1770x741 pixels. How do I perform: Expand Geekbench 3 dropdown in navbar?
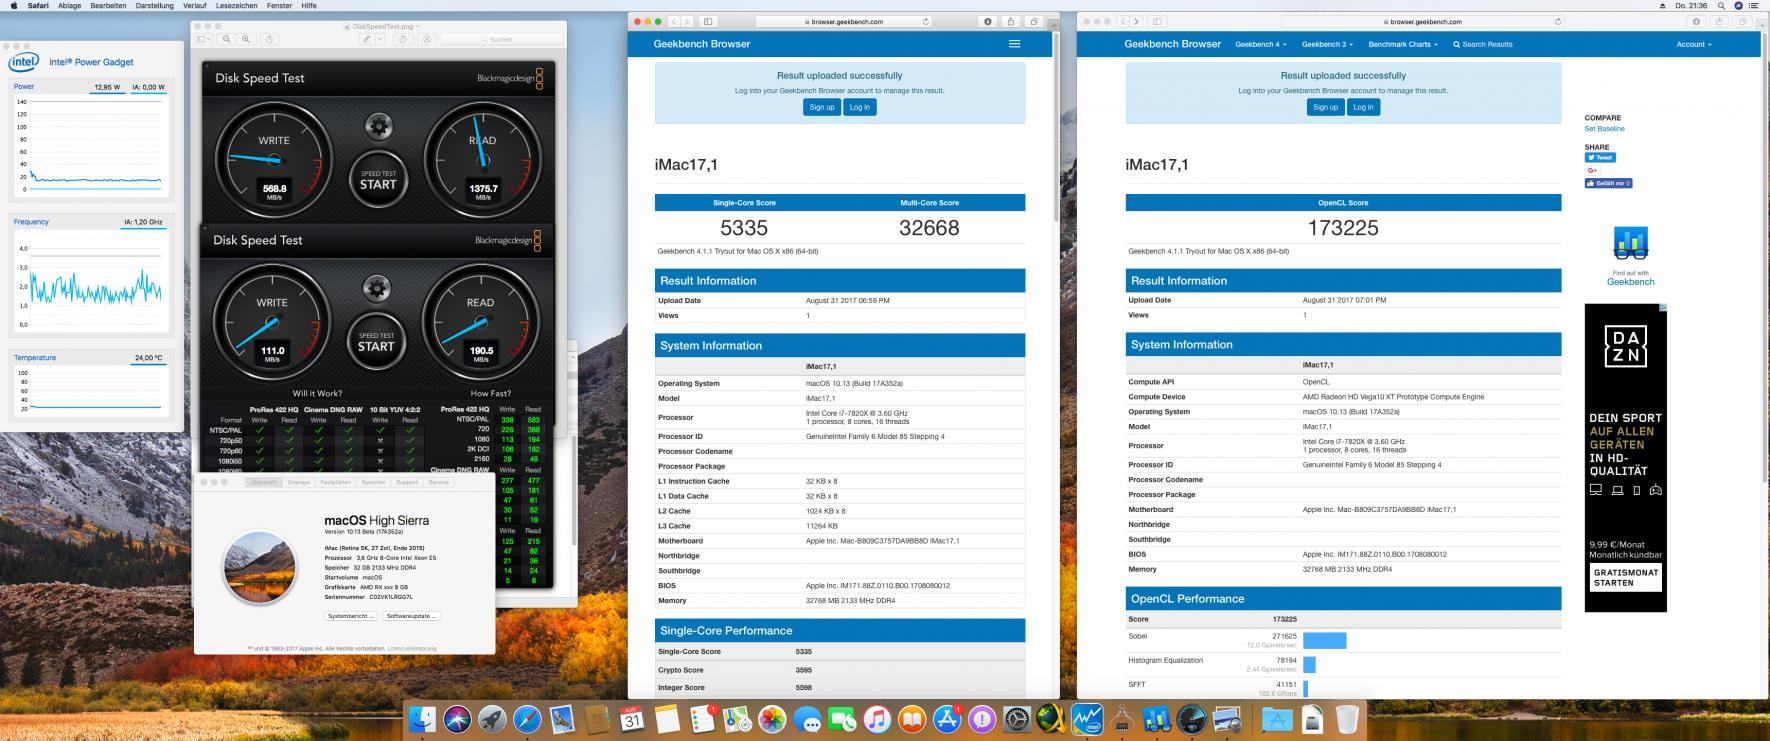pyautogui.click(x=1327, y=44)
